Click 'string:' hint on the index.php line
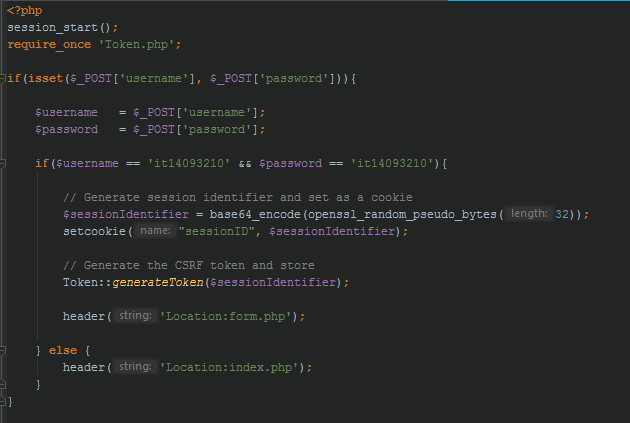630x423 pixels. point(135,366)
